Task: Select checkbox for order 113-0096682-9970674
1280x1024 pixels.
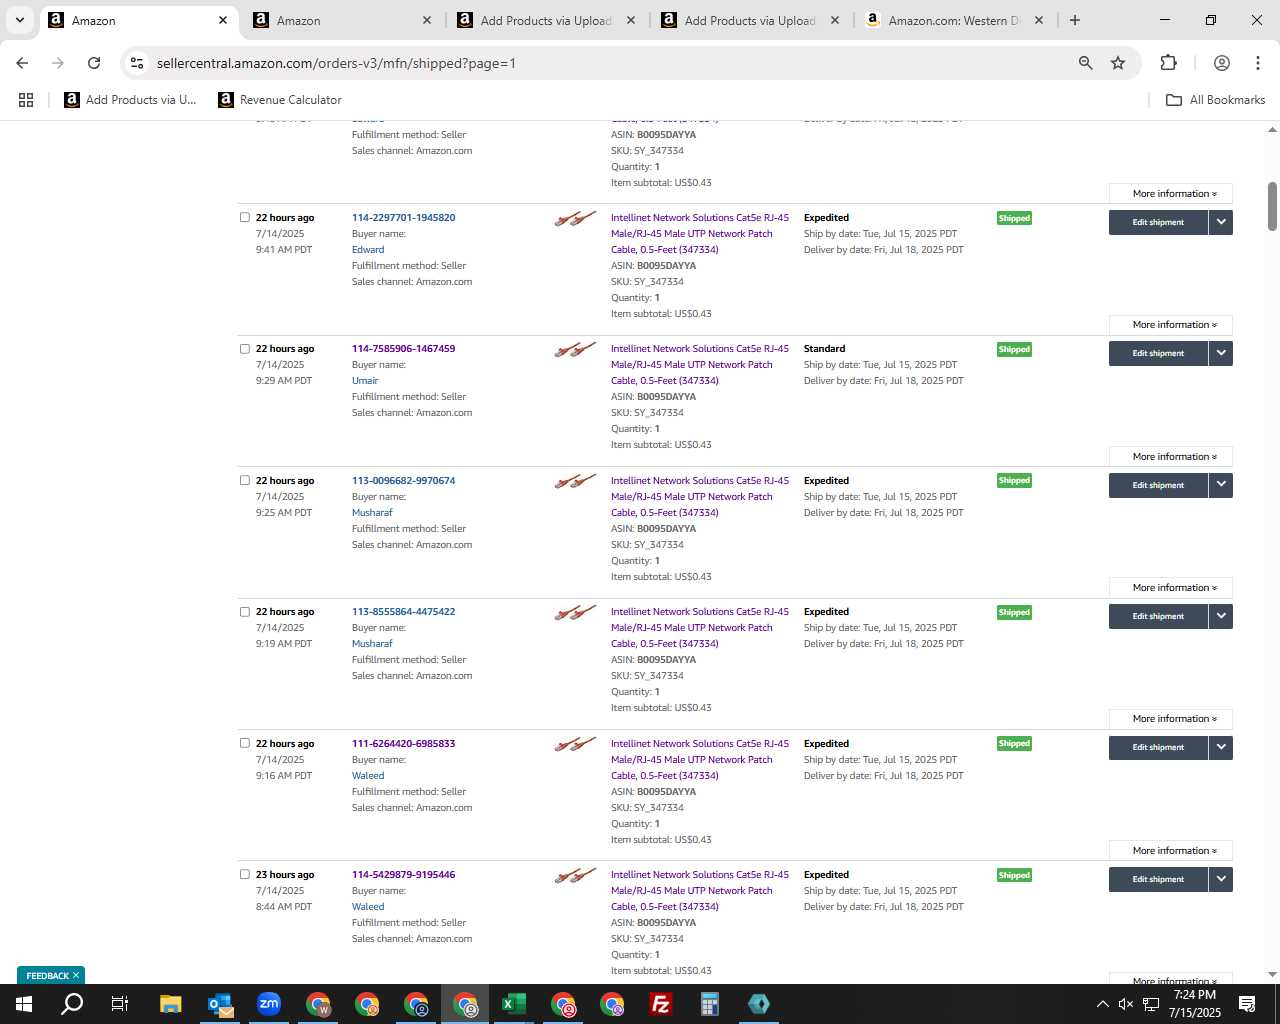Action: click(x=245, y=480)
